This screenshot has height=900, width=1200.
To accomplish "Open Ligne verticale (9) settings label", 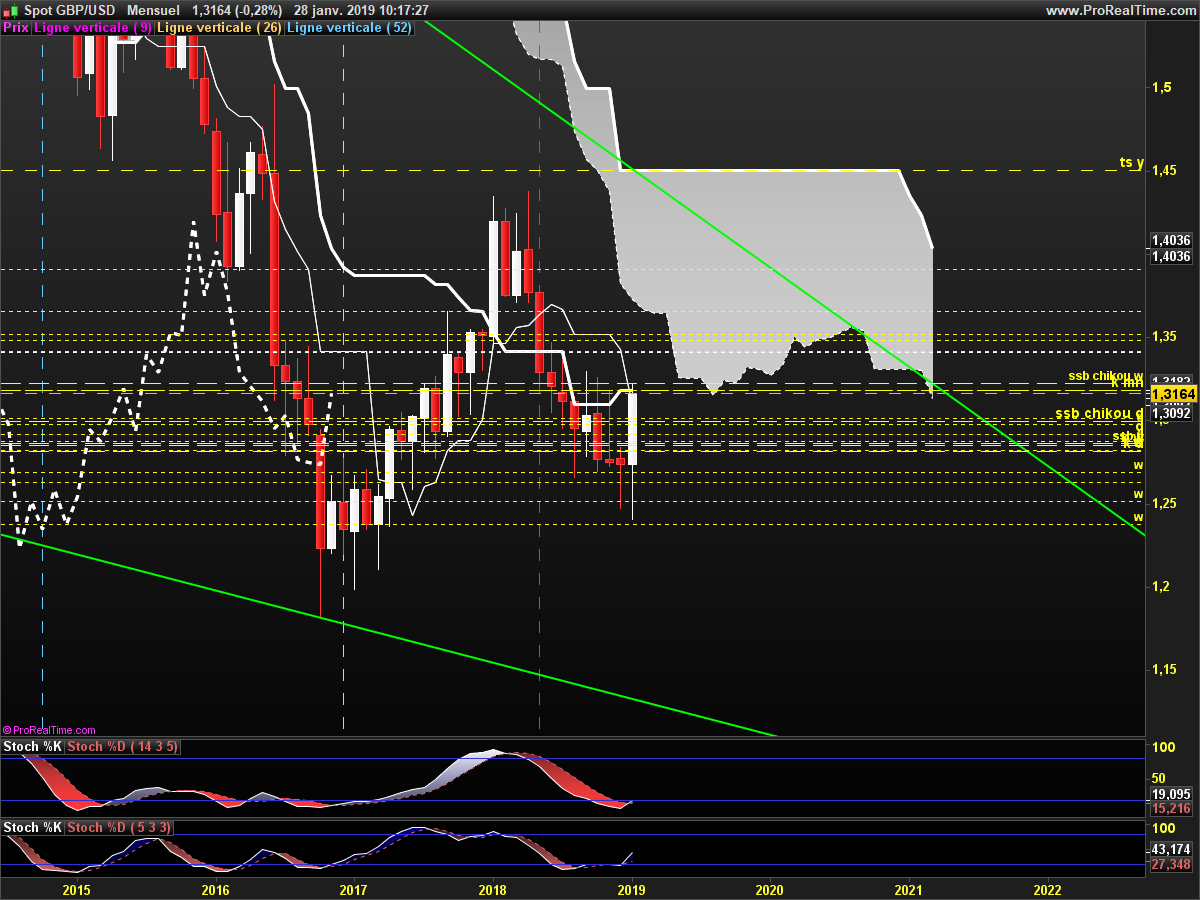I will point(93,28).
